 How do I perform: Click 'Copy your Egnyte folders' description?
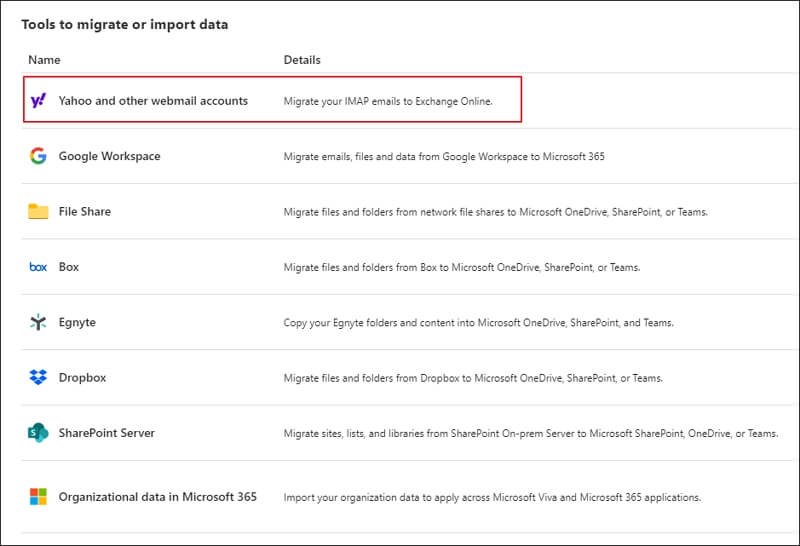pyautogui.click(x=479, y=322)
